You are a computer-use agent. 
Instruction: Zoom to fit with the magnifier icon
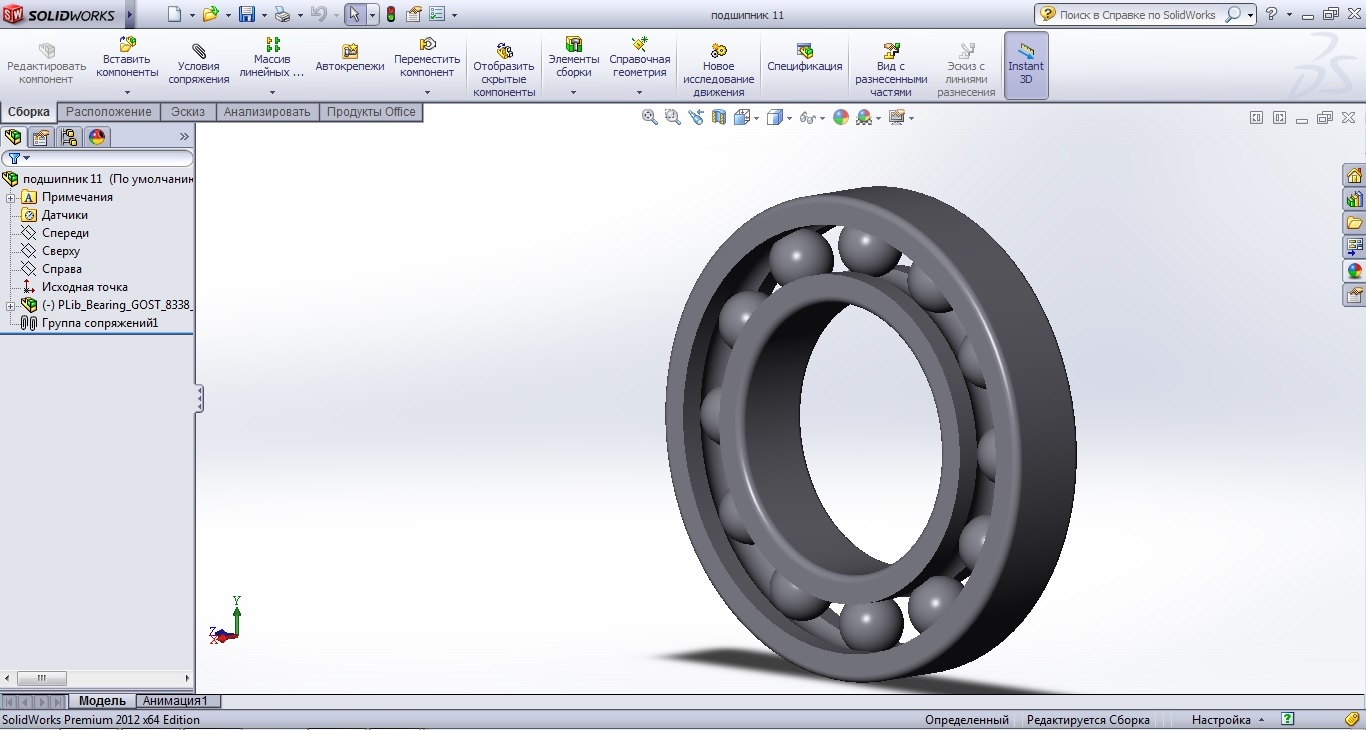pos(650,118)
